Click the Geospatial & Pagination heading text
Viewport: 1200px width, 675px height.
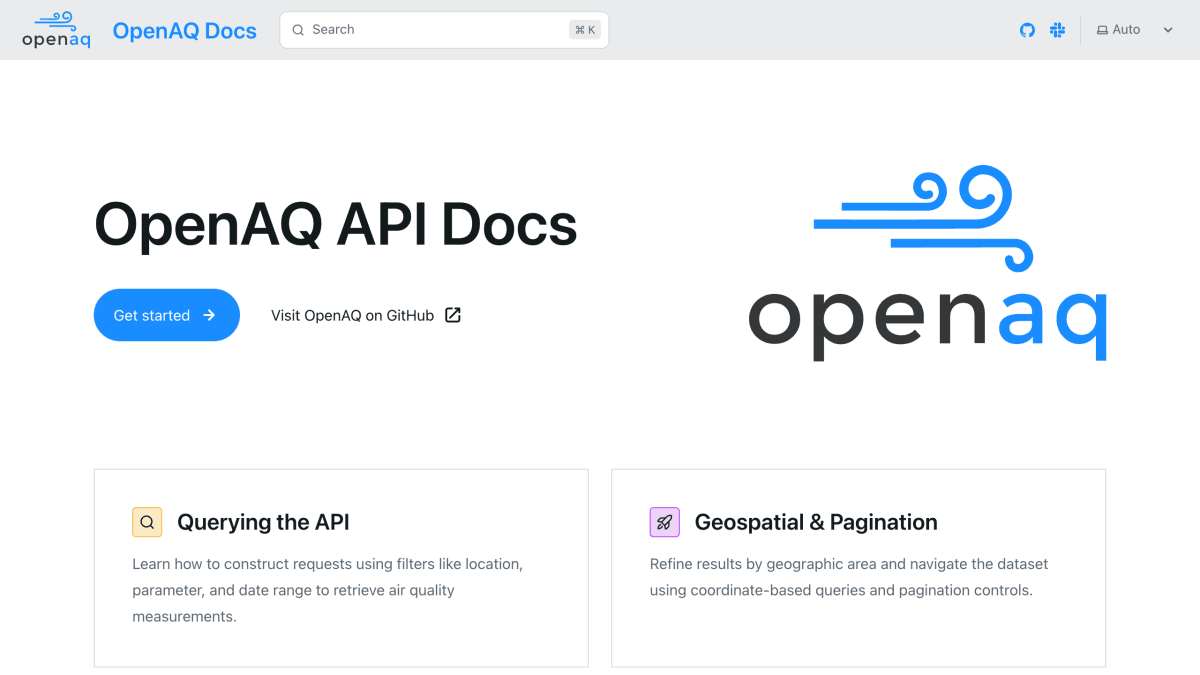[x=816, y=522]
